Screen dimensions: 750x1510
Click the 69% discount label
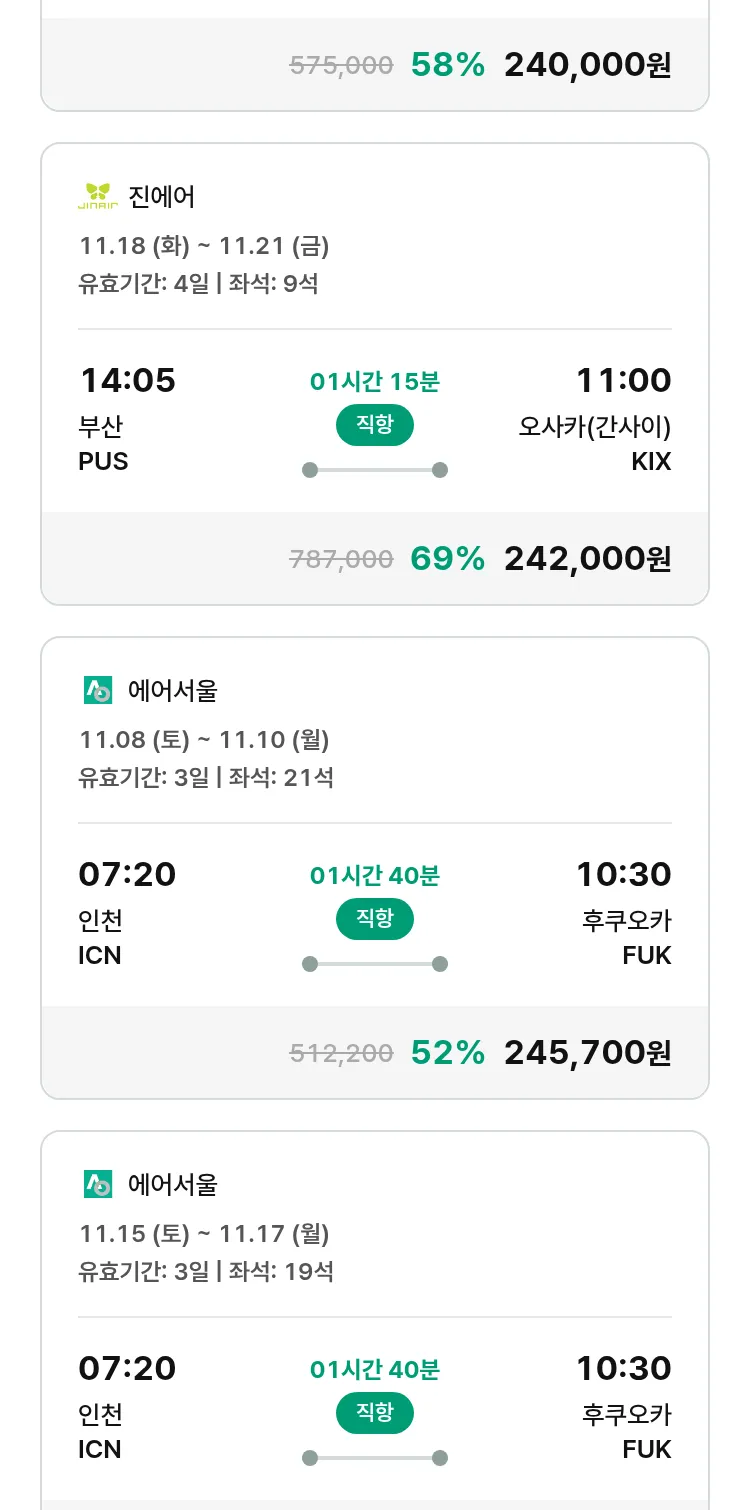(448, 559)
